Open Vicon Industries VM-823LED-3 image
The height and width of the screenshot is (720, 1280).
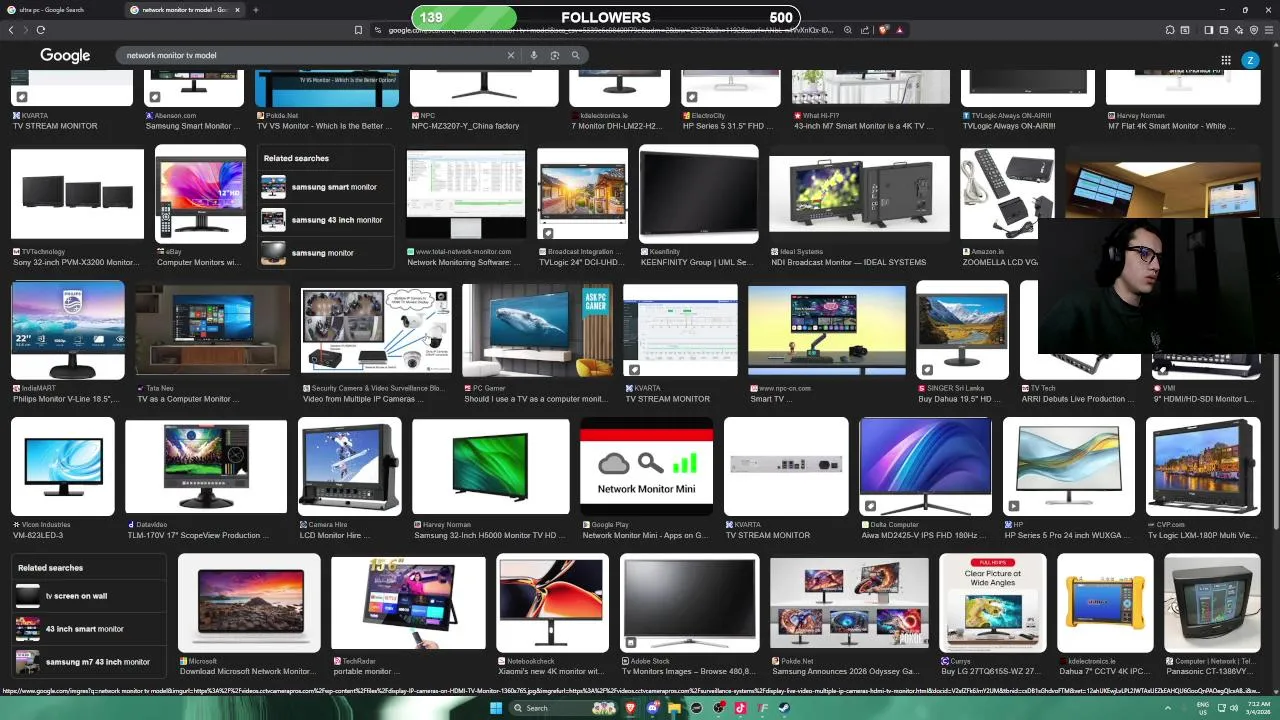pyautogui.click(x=63, y=466)
